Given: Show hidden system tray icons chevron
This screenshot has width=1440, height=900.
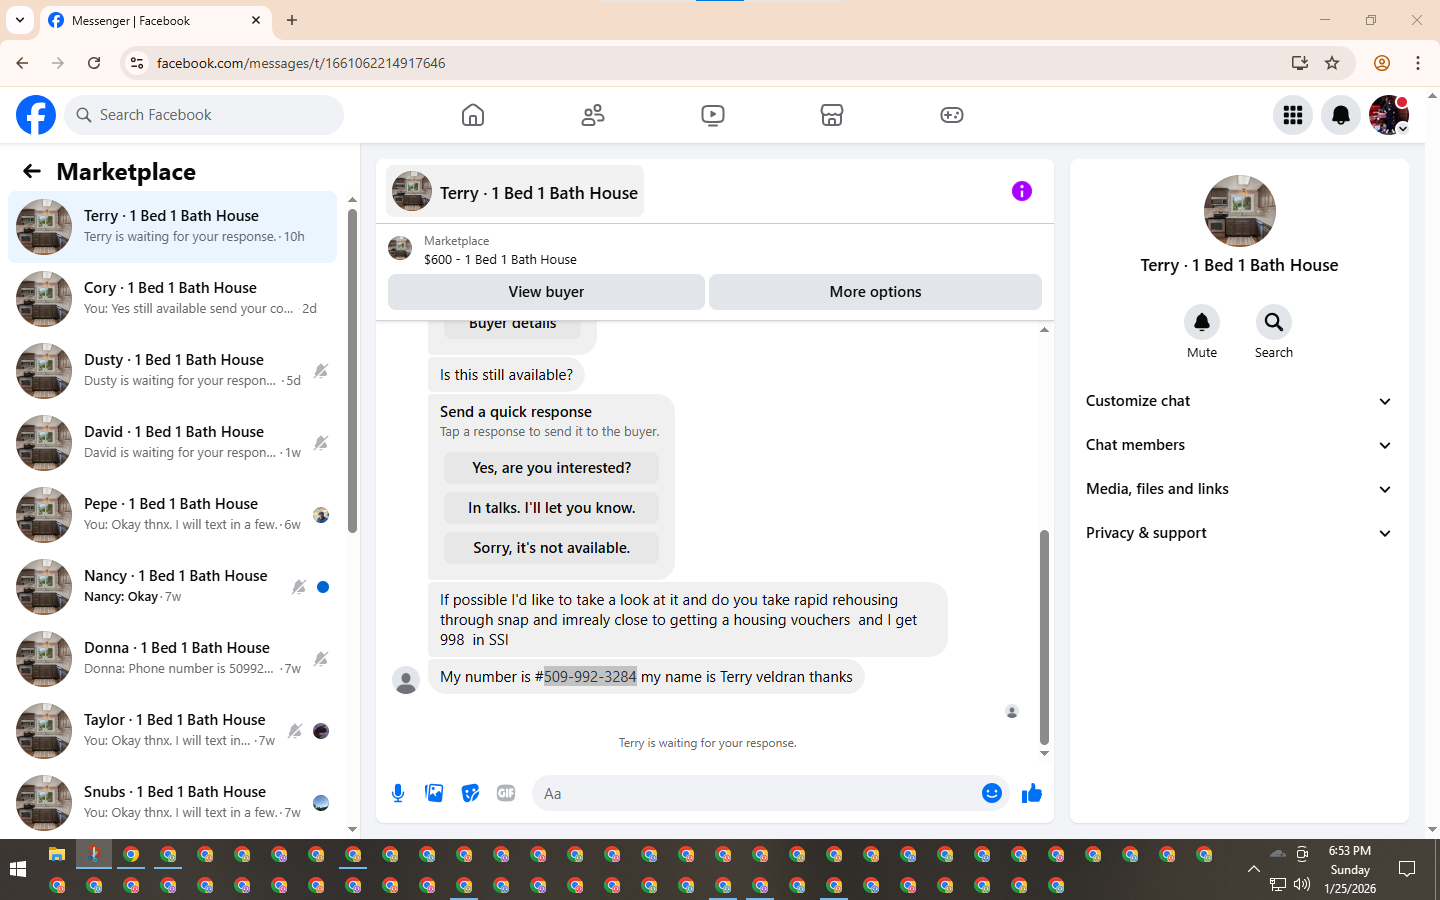Looking at the screenshot, I should 1253,869.
